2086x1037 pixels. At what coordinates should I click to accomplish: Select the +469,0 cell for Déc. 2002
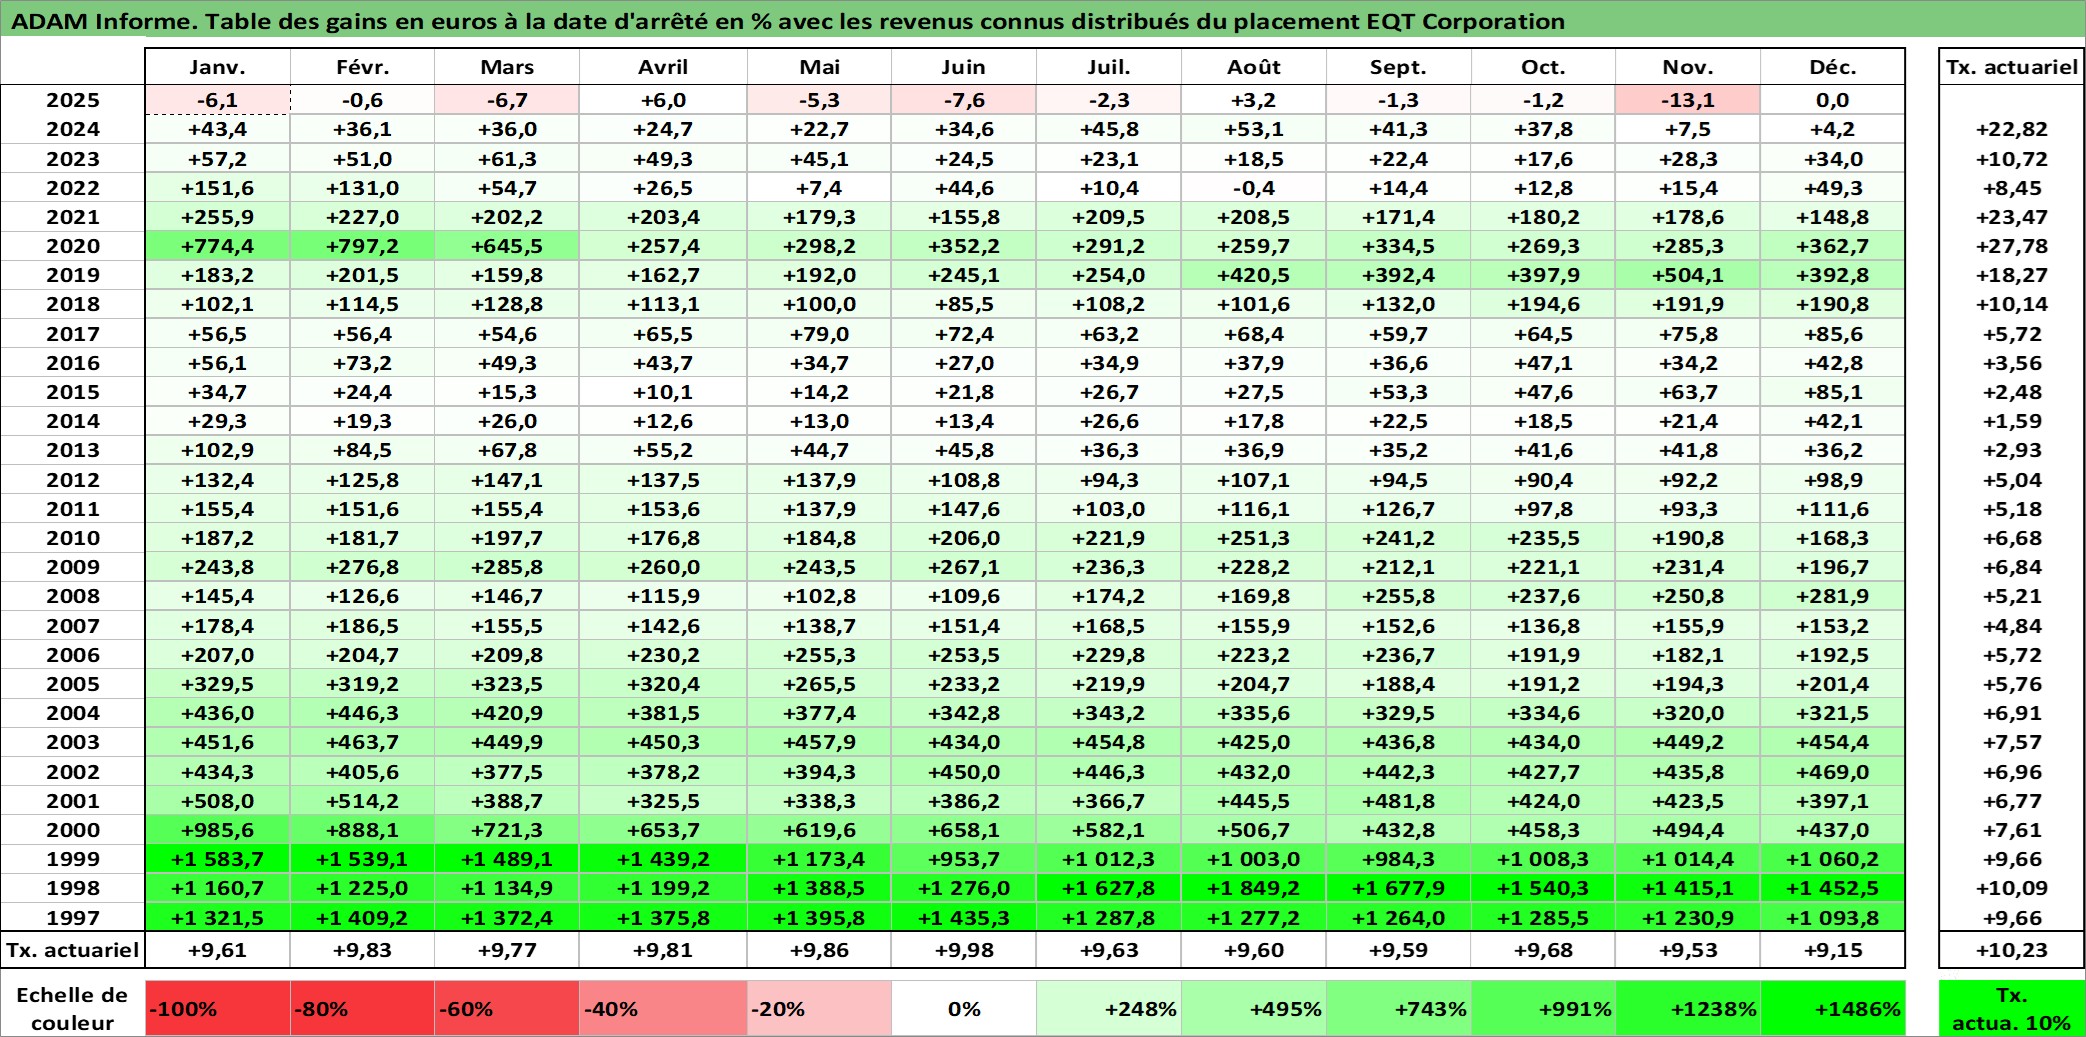coord(1833,772)
